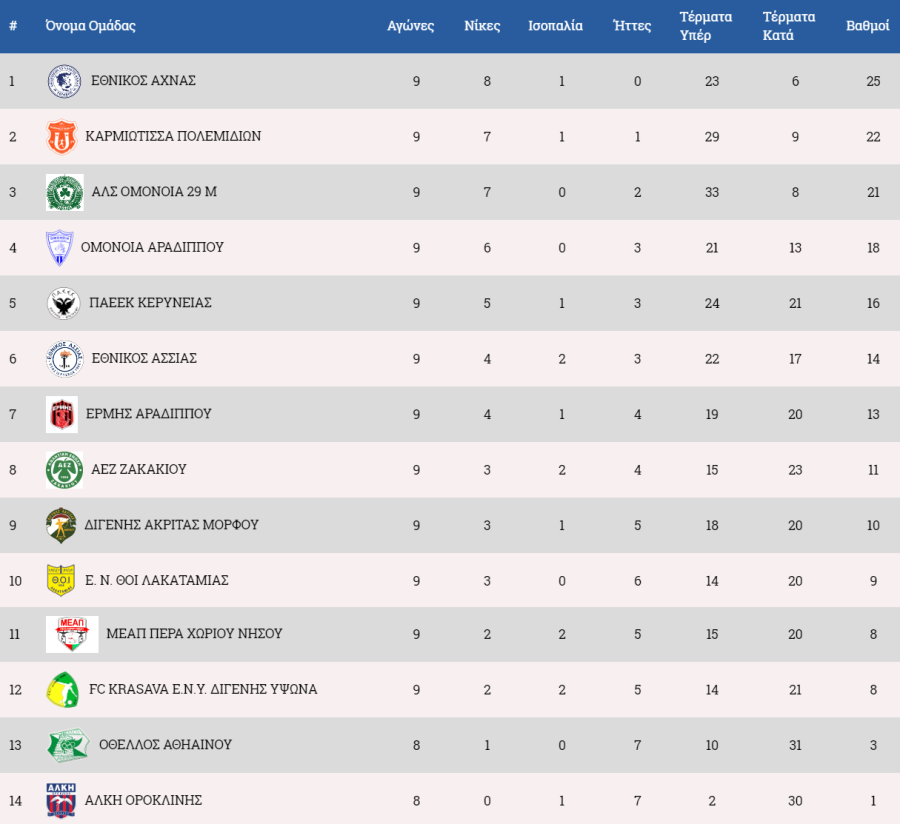This screenshot has height=824, width=900.
Task: Click the ΕΡΜΗΣ ΑΡΑΔΙΠΠΟΥ red-black logo
Action: 61,414
